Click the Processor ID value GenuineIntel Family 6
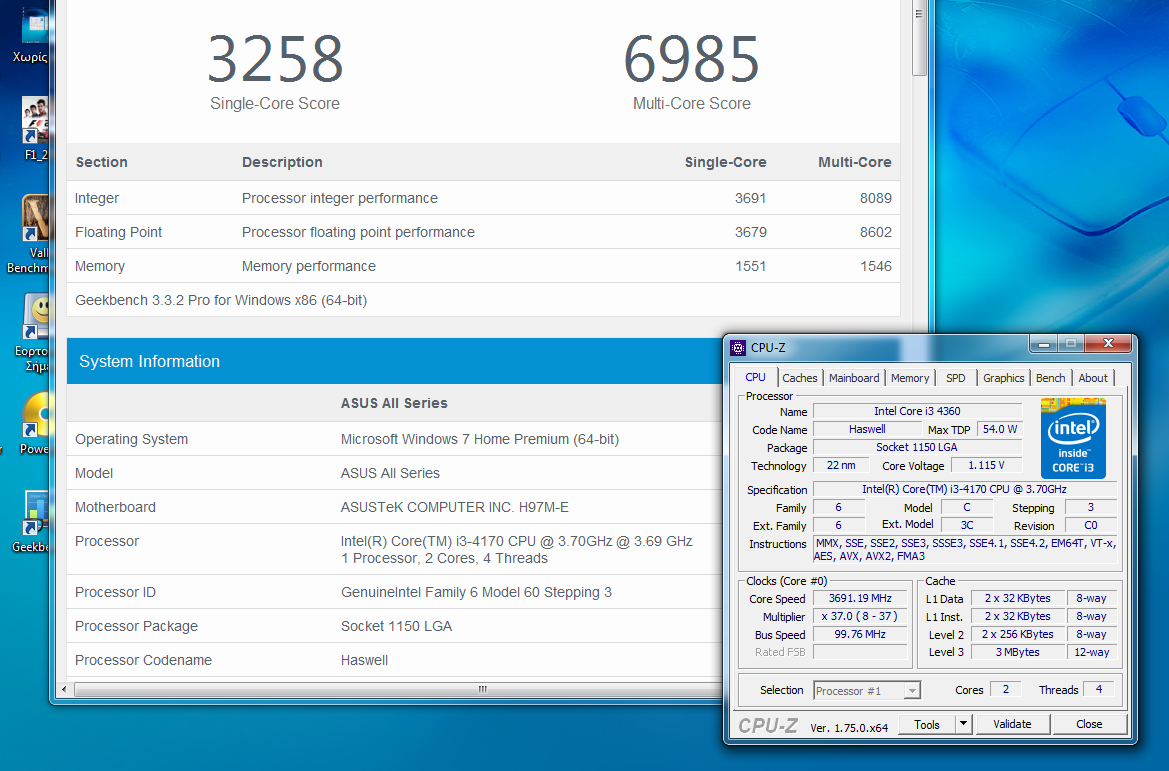This screenshot has width=1169, height=771. 476,592
